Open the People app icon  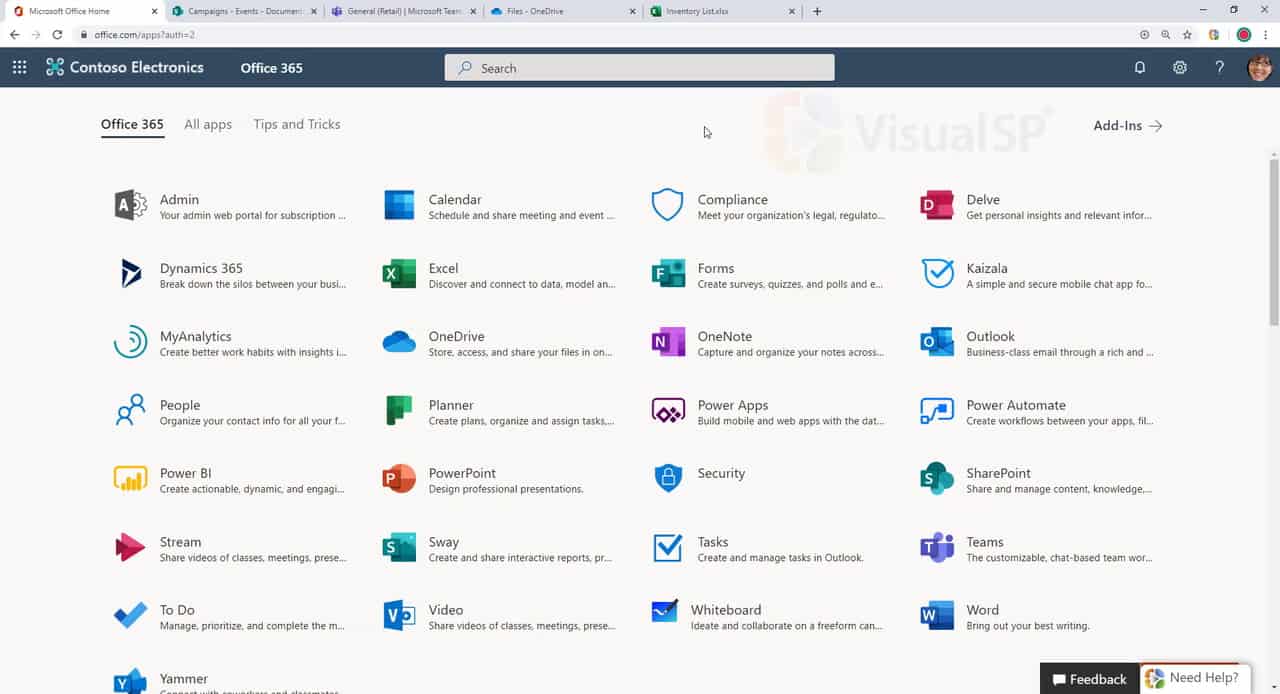click(131, 410)
